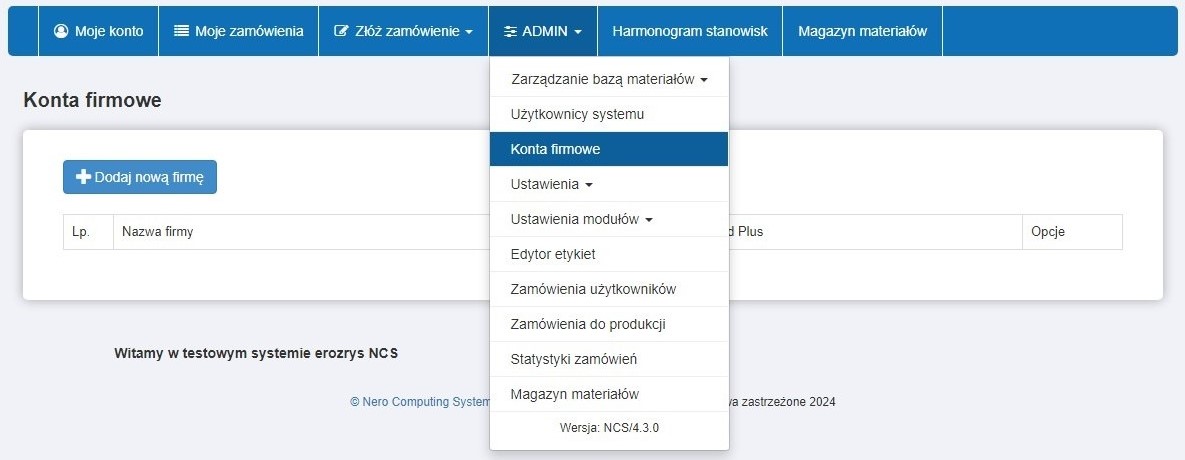
Task: Click the user icon beside Moje konto
Action: point(61,31)
